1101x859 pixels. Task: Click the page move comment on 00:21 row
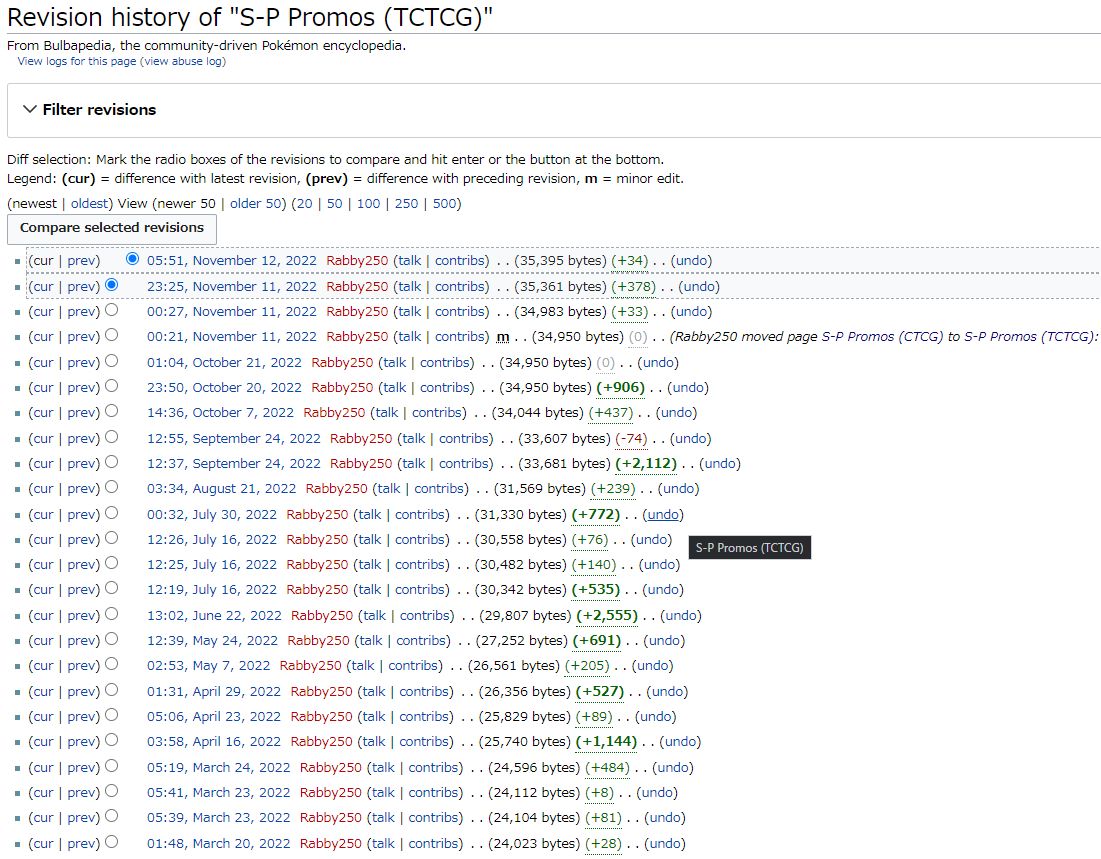click(884, 337)
